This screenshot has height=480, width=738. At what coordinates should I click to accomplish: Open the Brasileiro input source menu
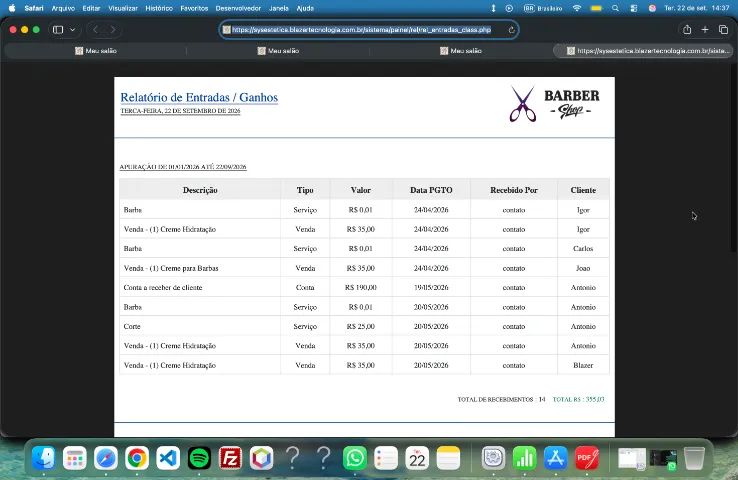click(543, 8)
